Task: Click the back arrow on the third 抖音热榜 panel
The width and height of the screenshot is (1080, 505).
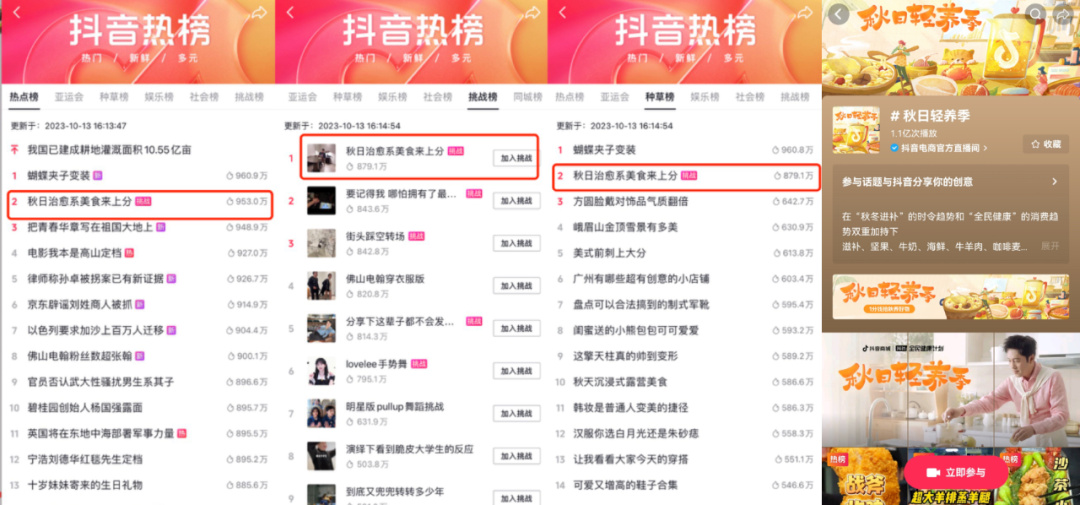Action: (x=562, y=12)
